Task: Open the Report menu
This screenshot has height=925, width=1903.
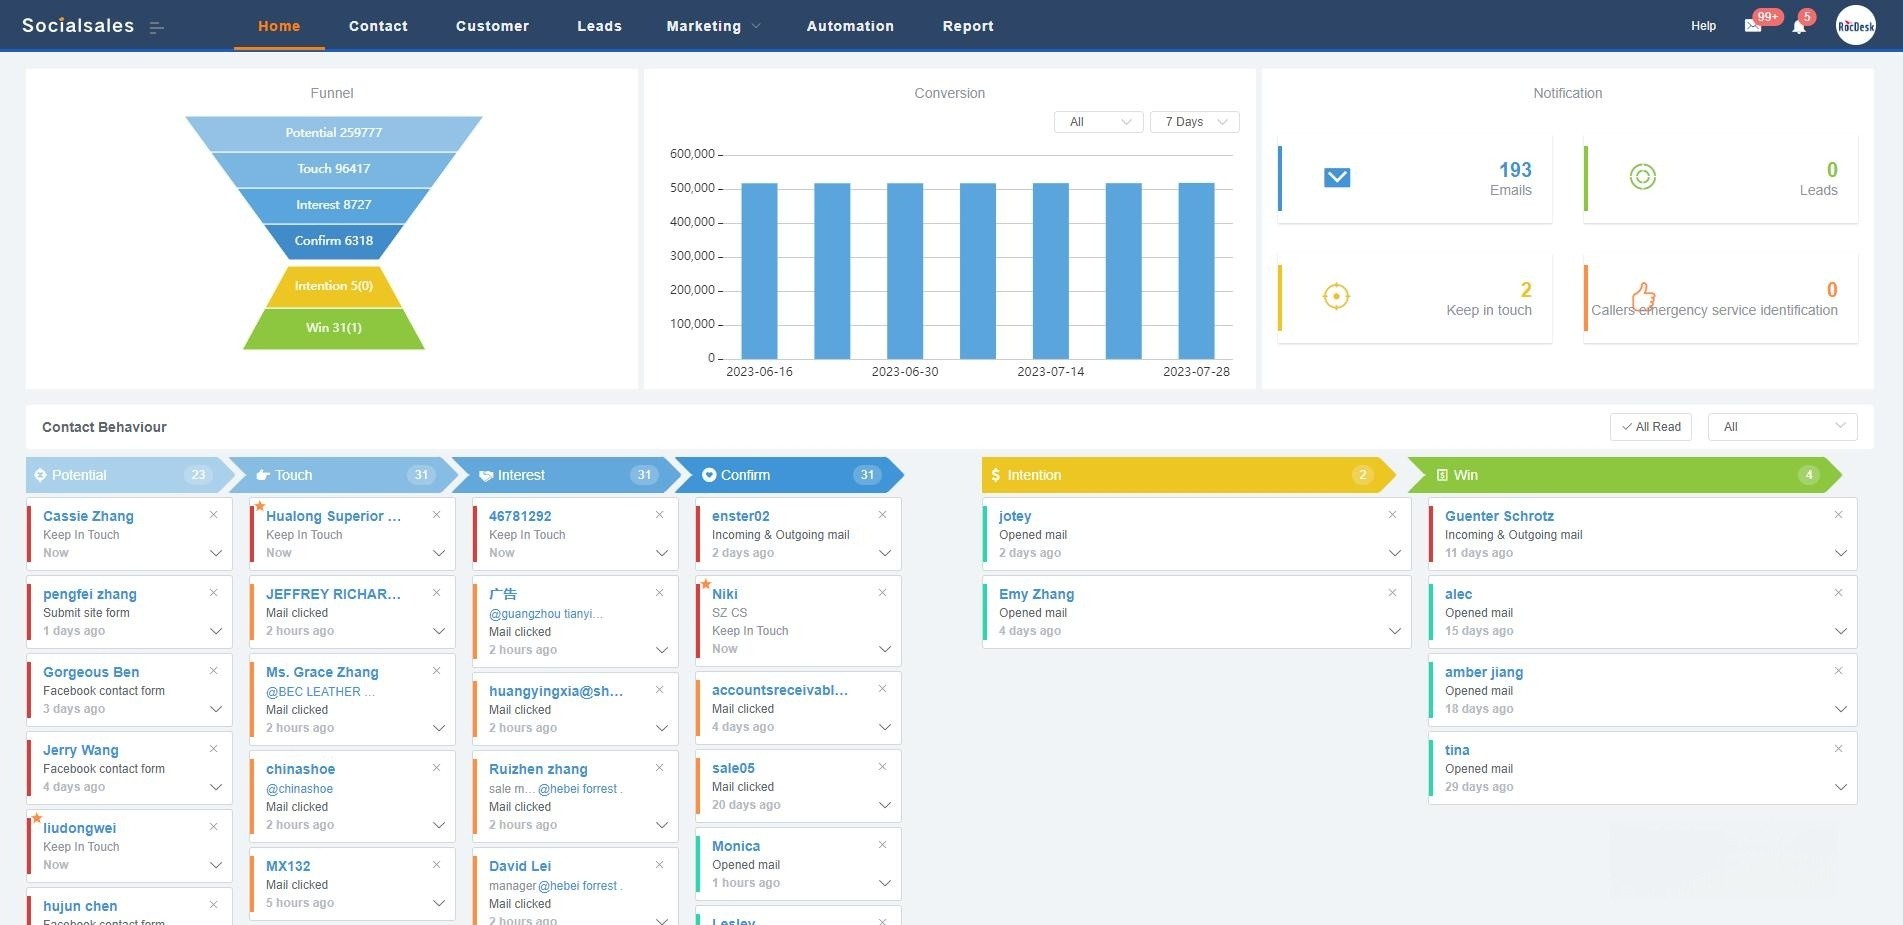Action: [x=968, y=26]
